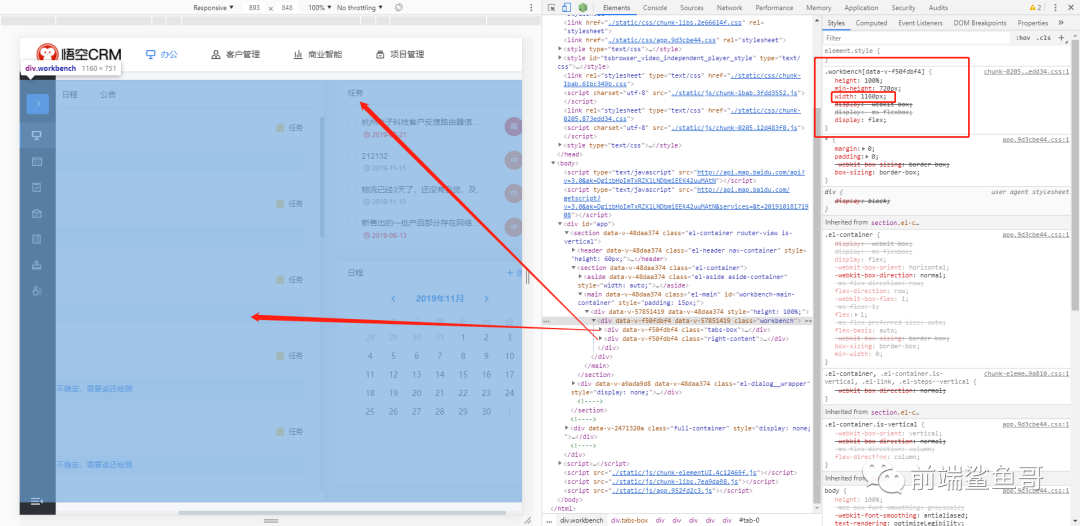Click the Filter styles input field
This screenshot has height=526, width=1080.
coord(900,38)
